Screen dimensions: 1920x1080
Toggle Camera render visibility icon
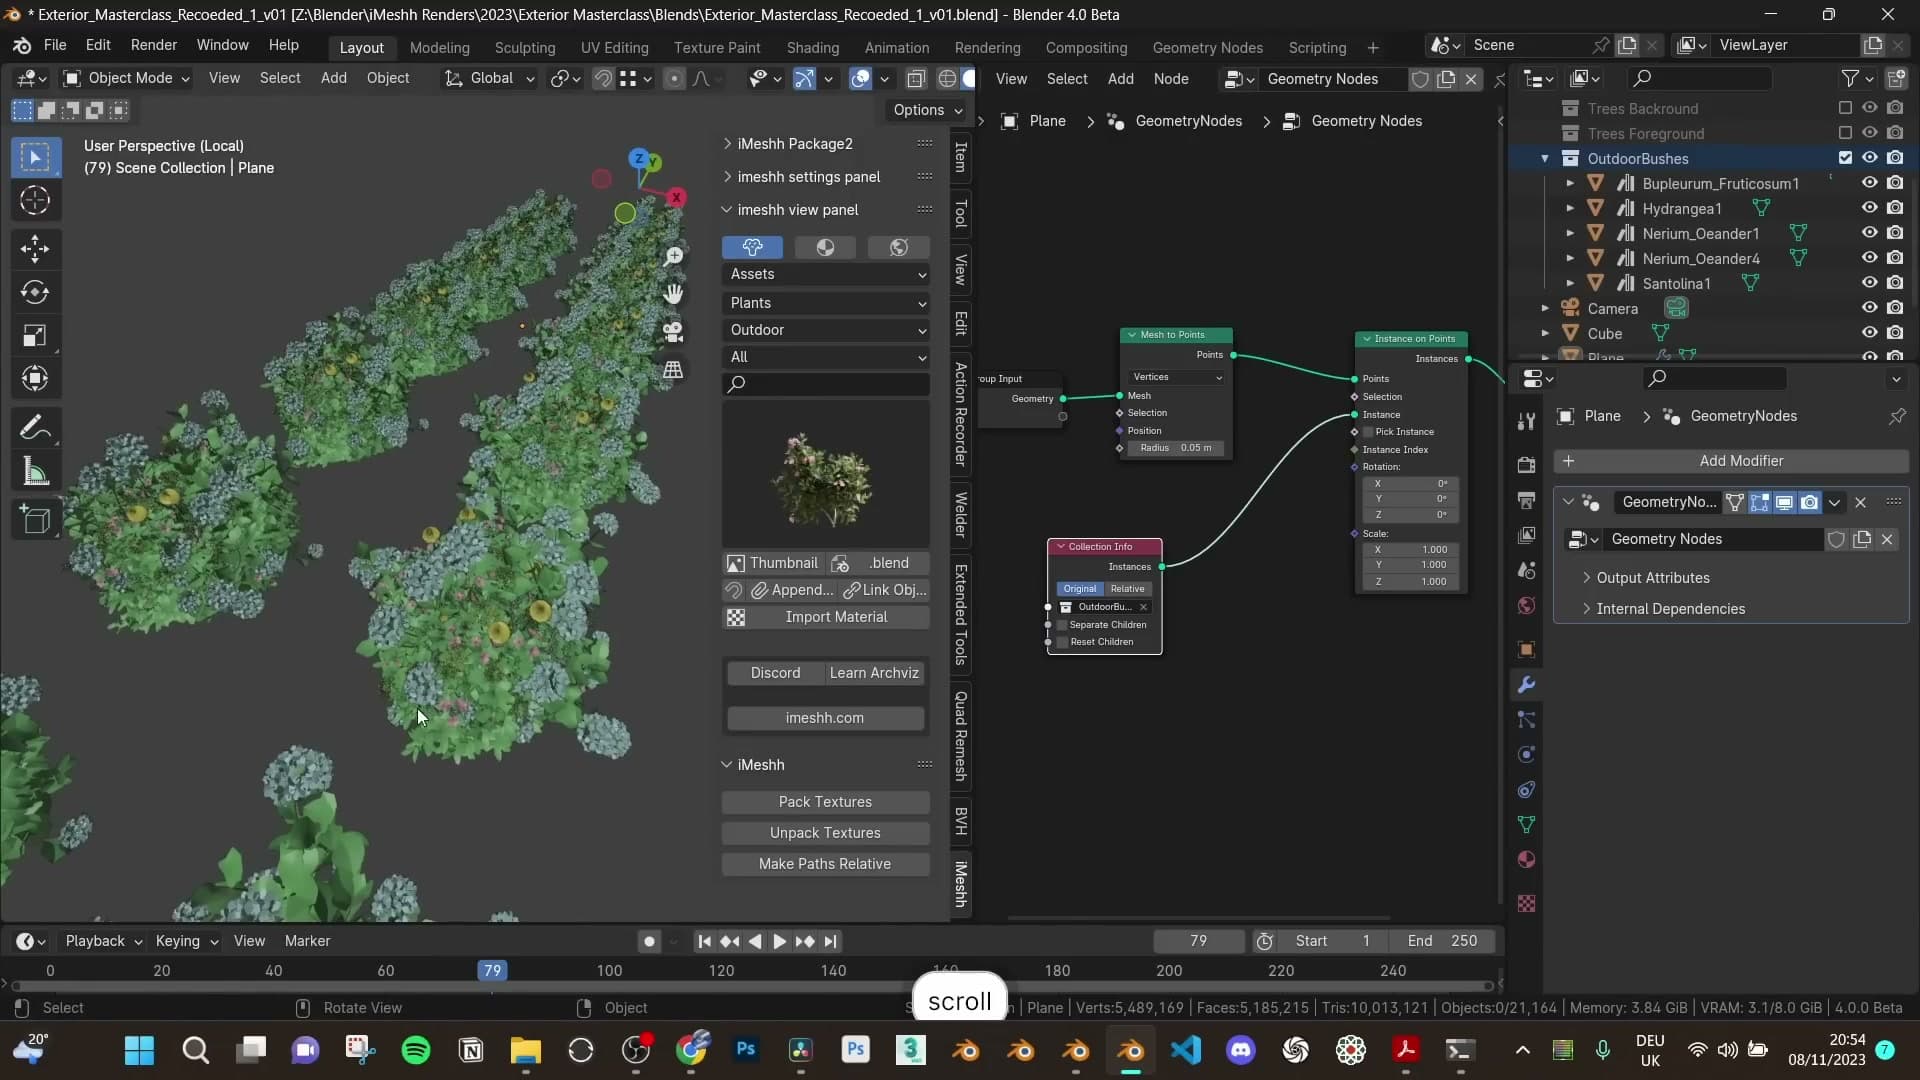1895,308
